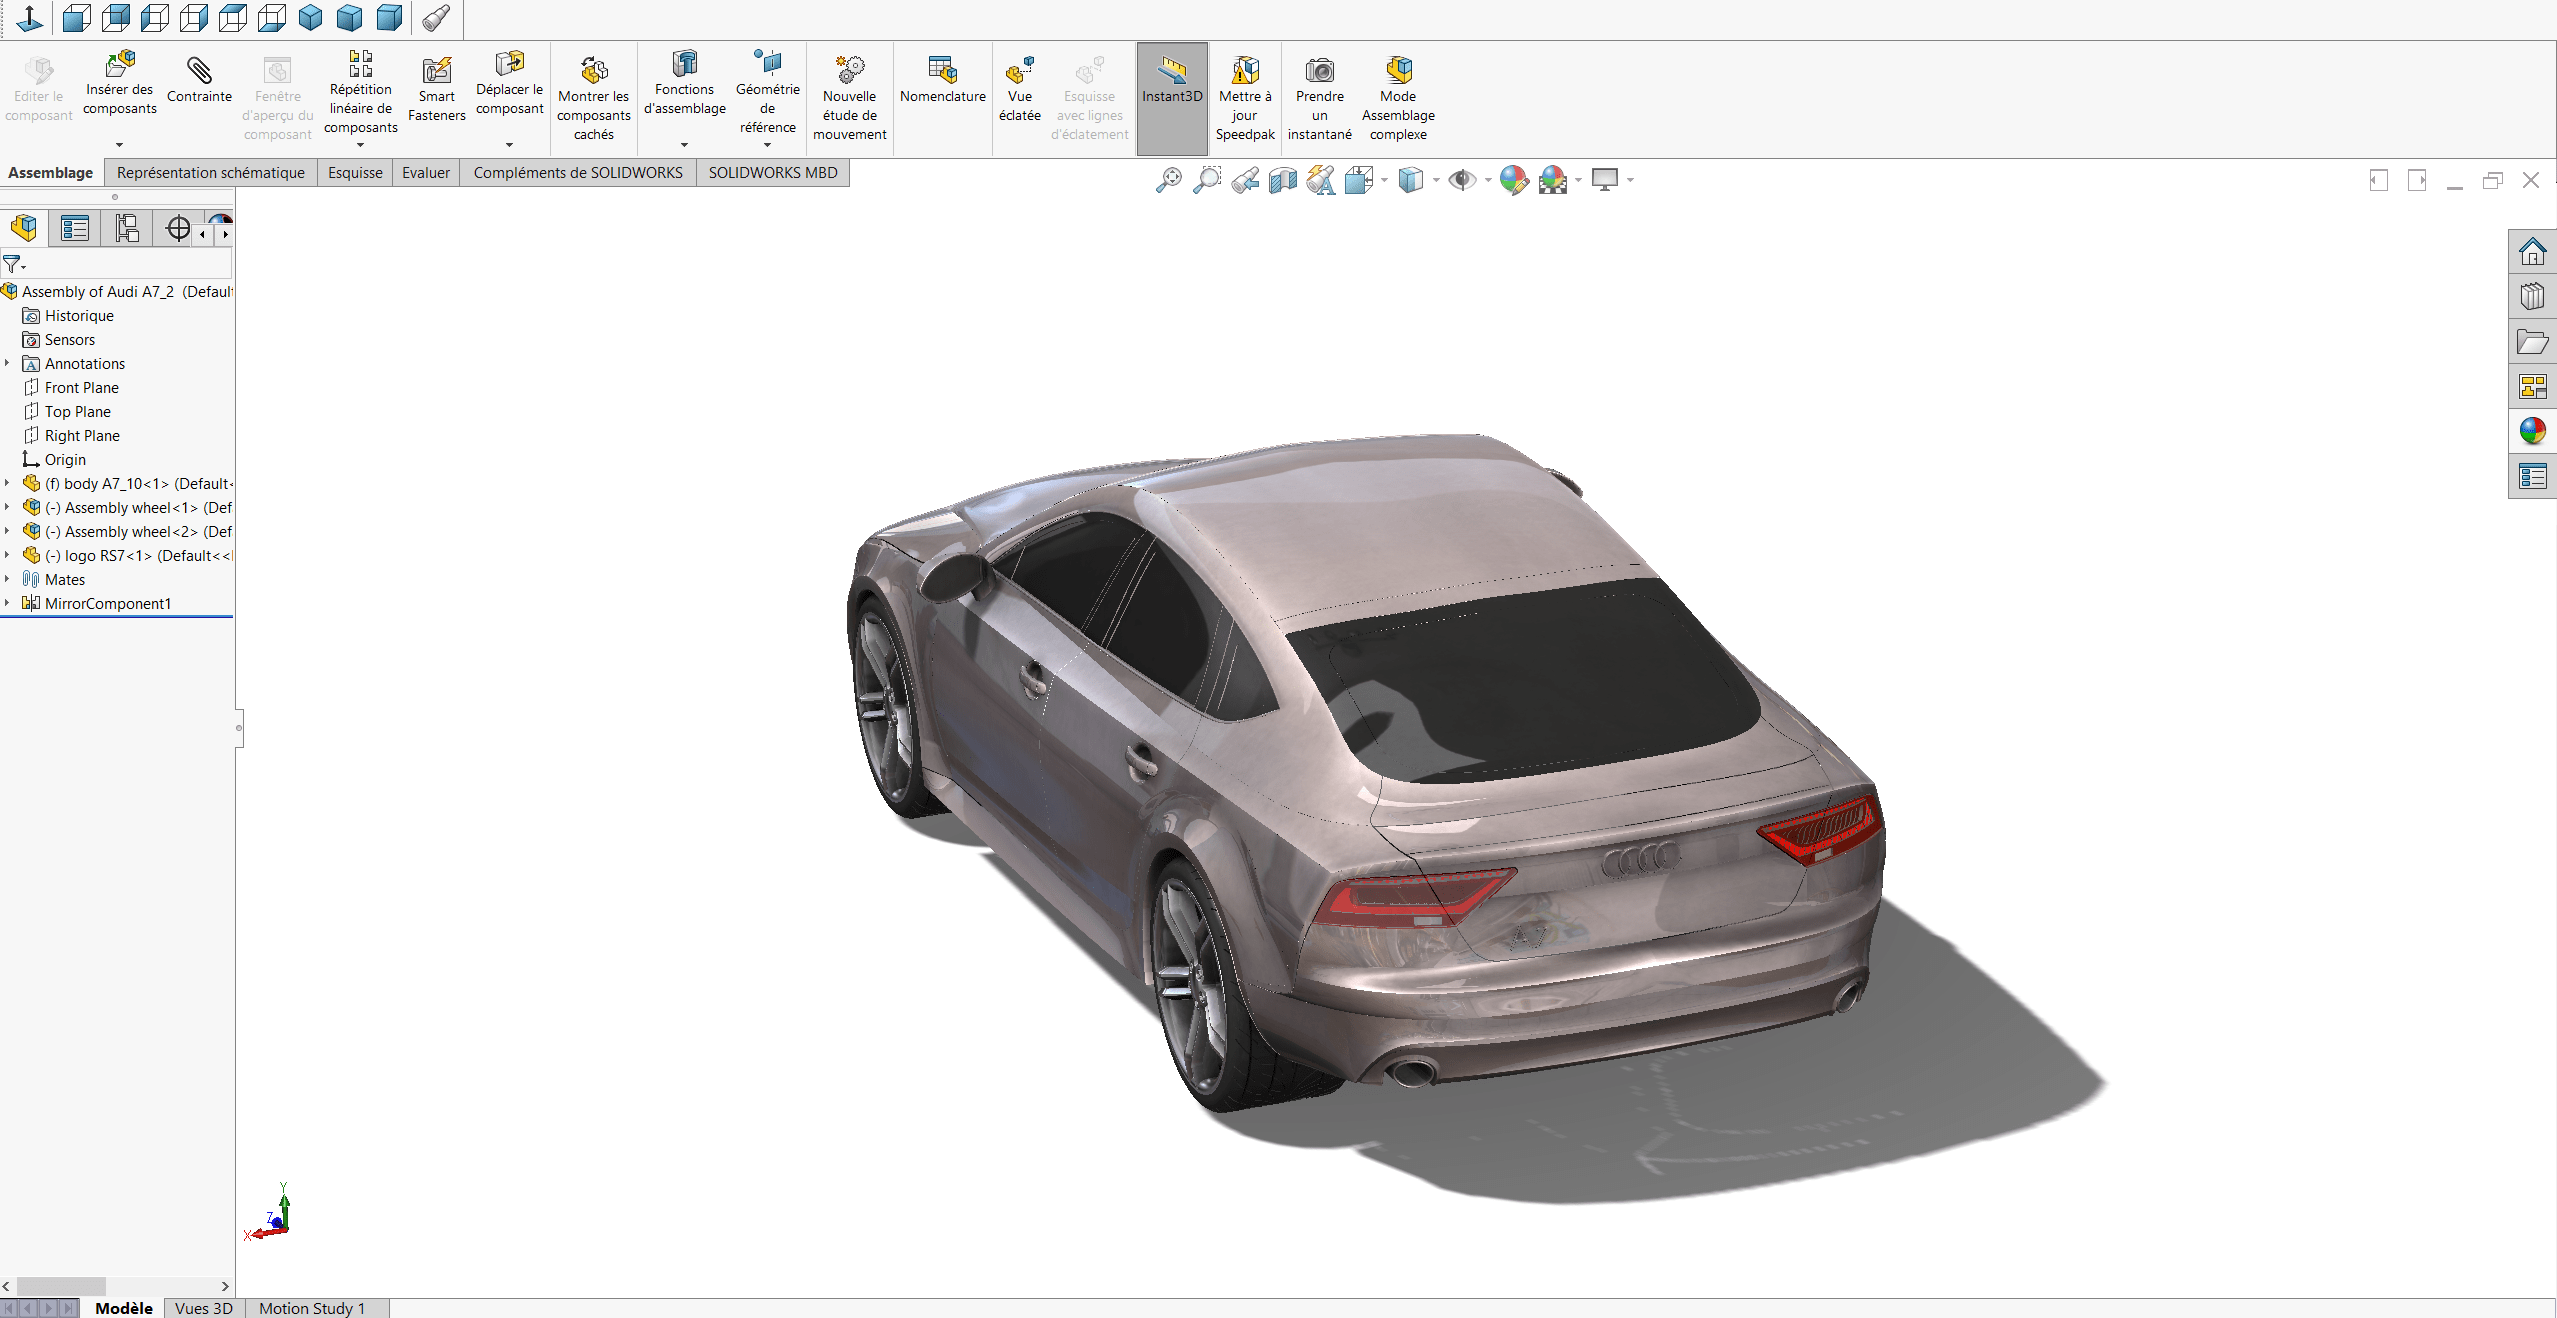The image size is (2557, 1318).
Task: Switch to the Evaluer tab
Action: click(426, 172)
